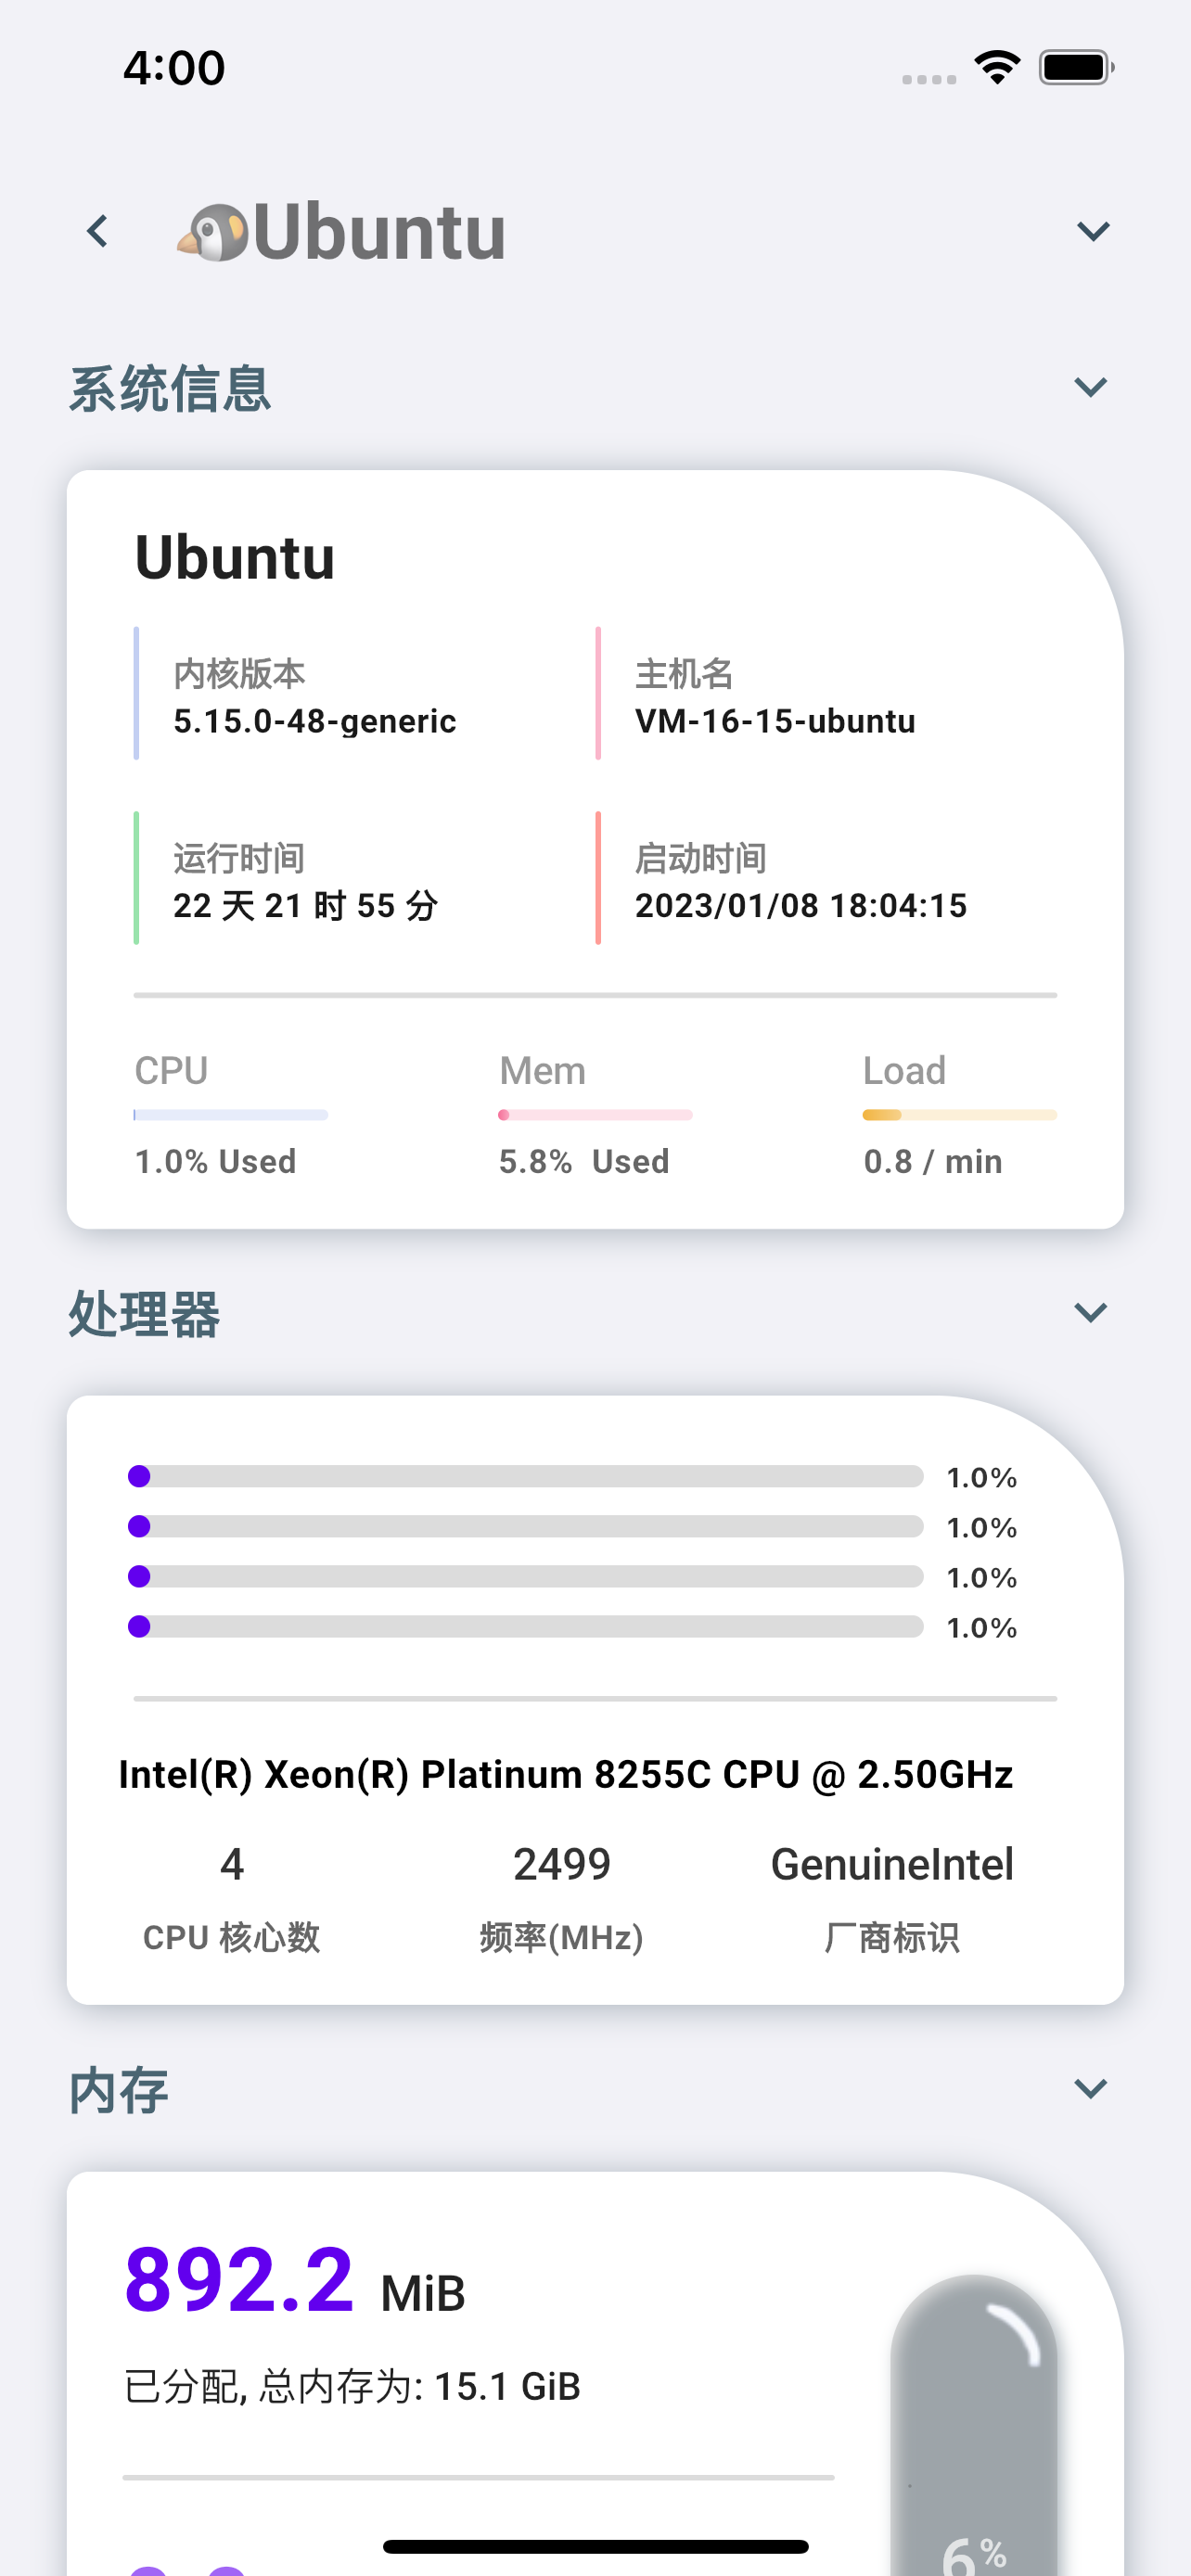The width and height of the screenshot is (1191, 2576).
Task: Tap the back arrow icon
Action: click(97, 230)
